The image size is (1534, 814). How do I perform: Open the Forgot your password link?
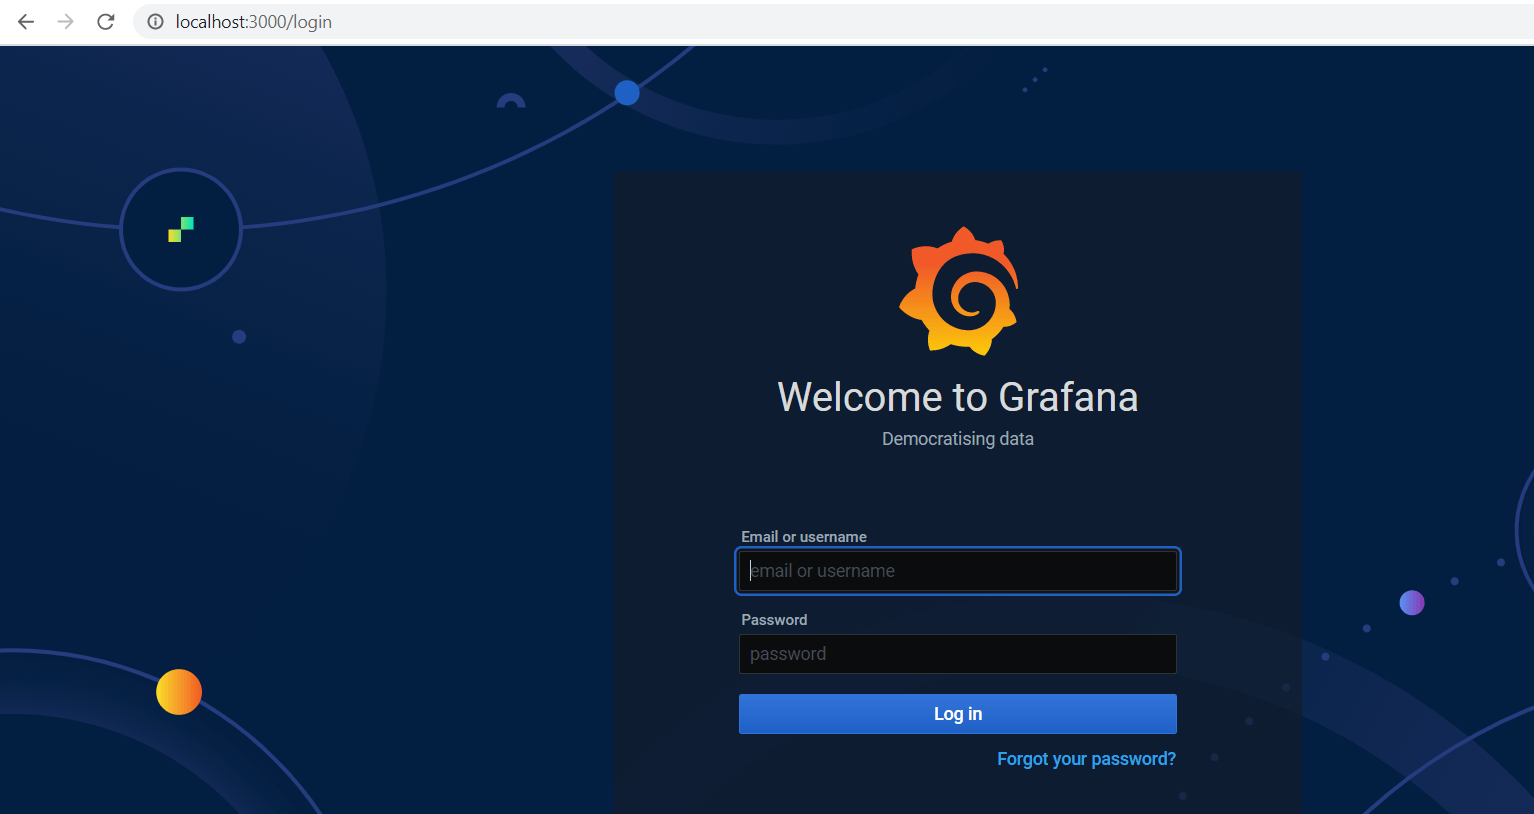tap(1086, 758)
